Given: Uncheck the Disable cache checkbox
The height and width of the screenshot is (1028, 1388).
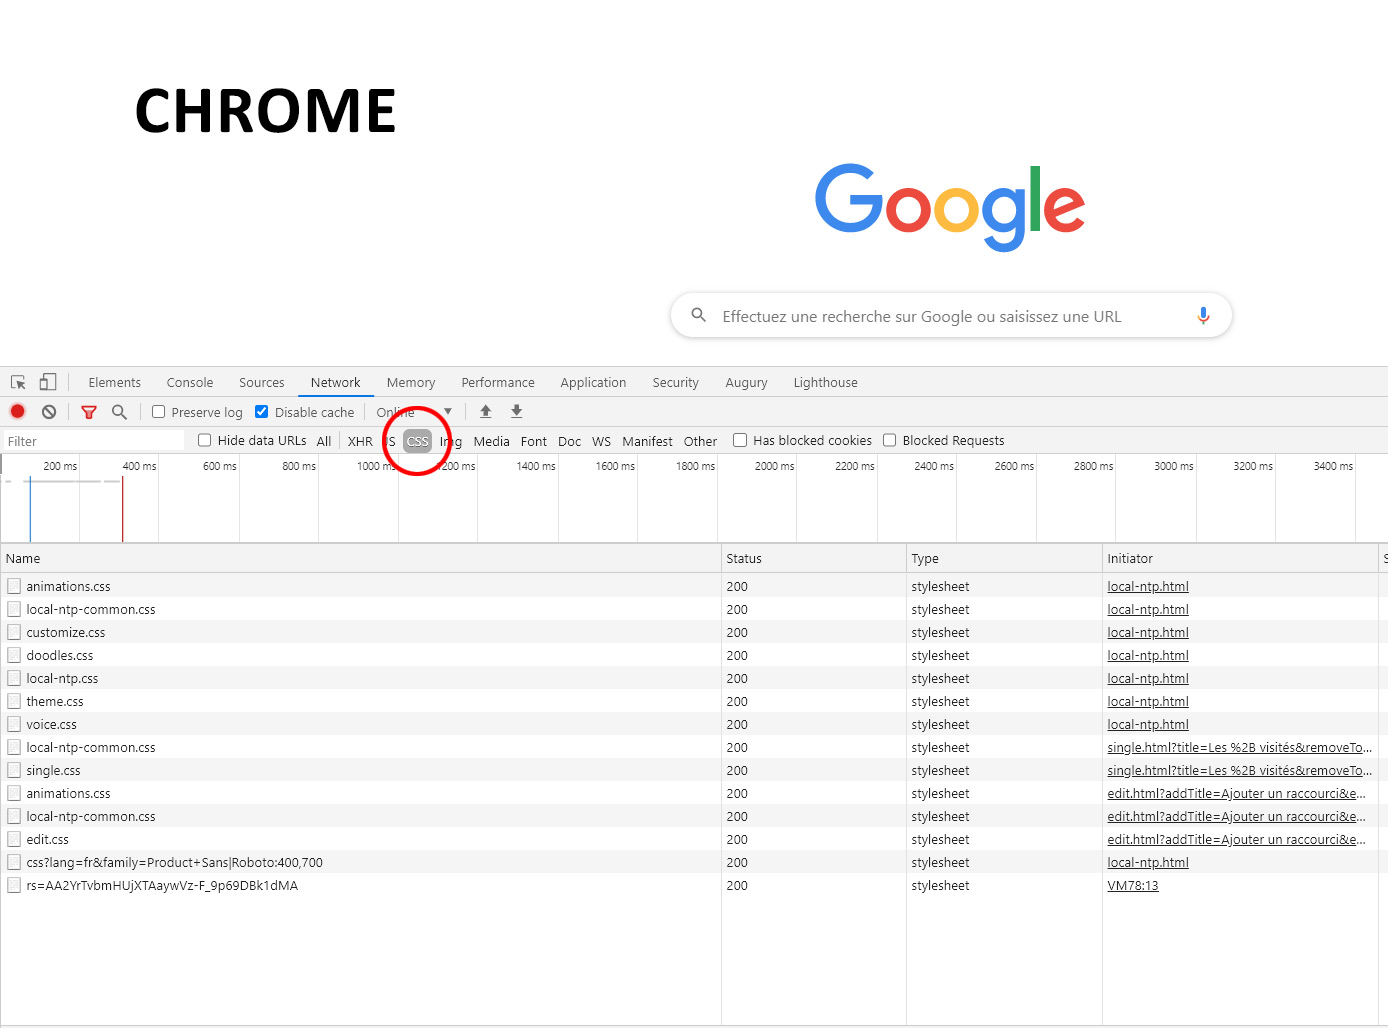Looking at the screenshot, I should coord(262,411).
